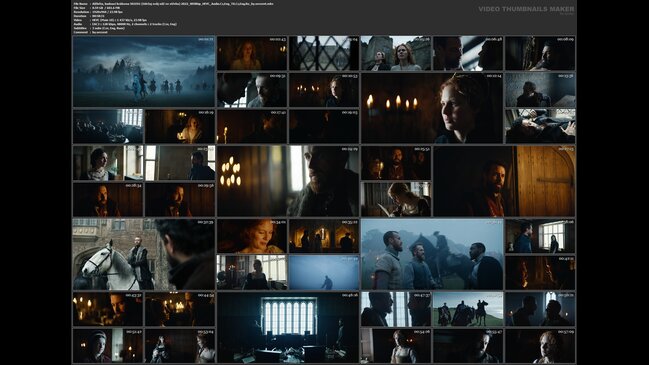Open large candelabra and bearded profile thumbnail
This screenshot has width=649, height=365.
(x=288, y=181)
